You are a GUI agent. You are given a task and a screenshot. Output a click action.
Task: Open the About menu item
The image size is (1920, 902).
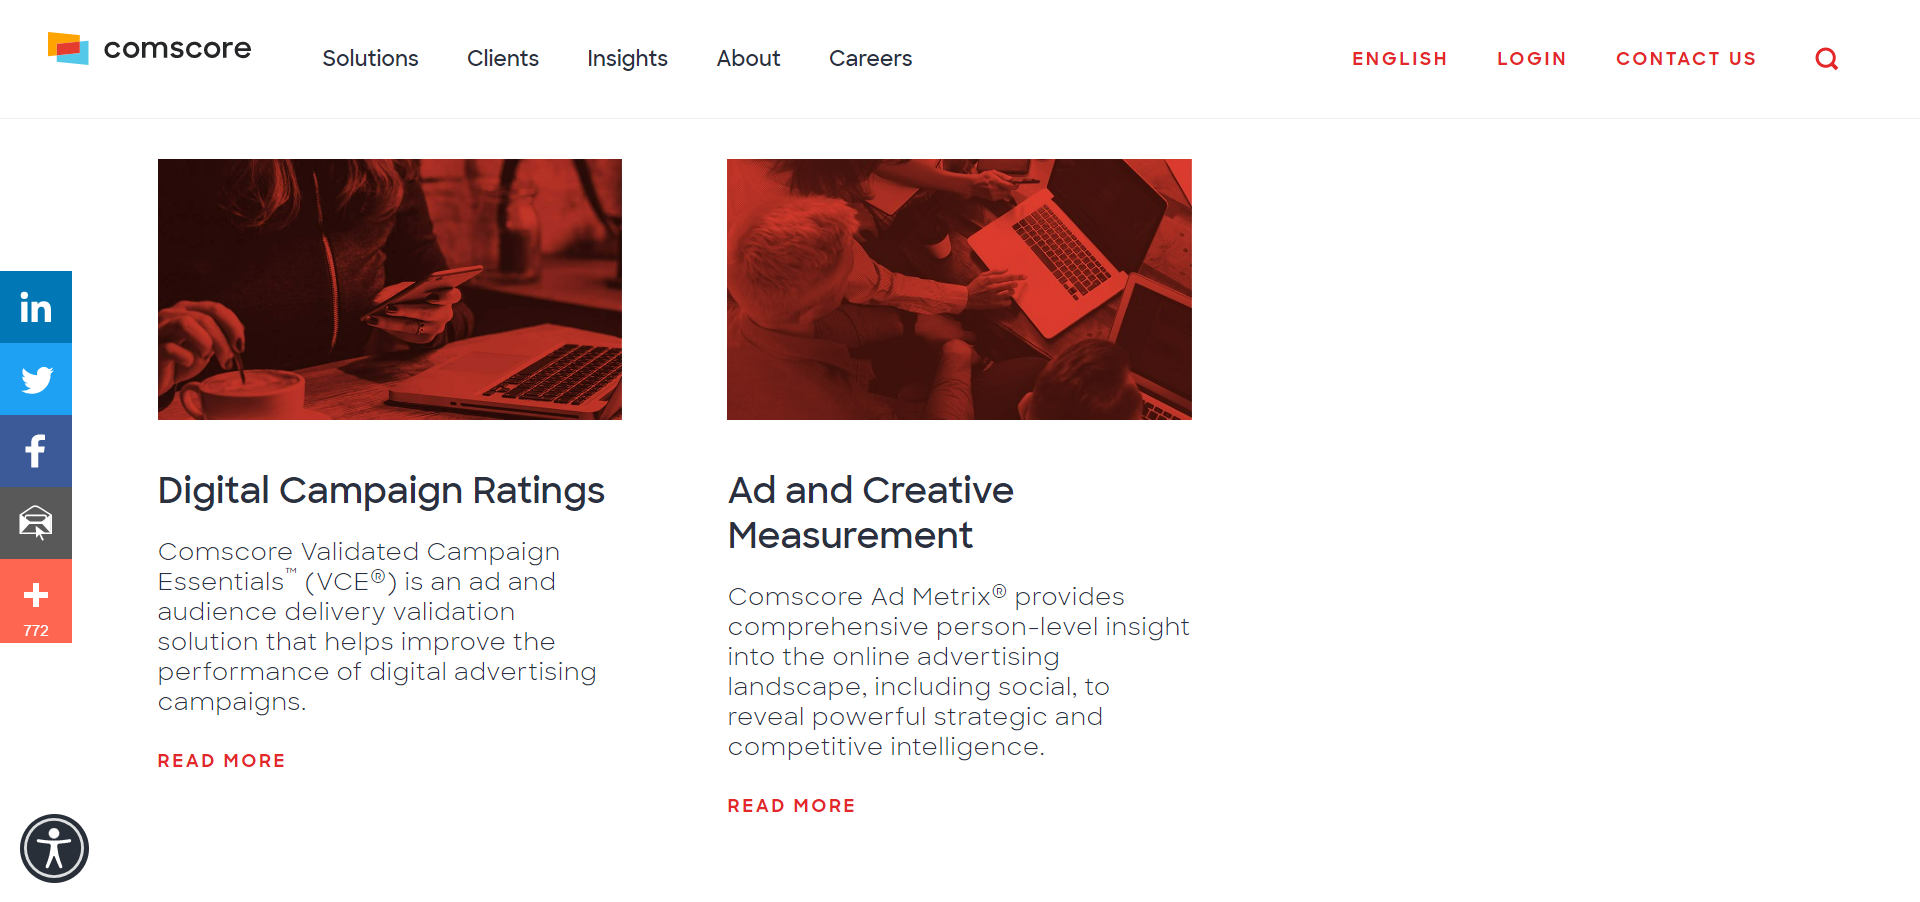[x=748, y=59]
